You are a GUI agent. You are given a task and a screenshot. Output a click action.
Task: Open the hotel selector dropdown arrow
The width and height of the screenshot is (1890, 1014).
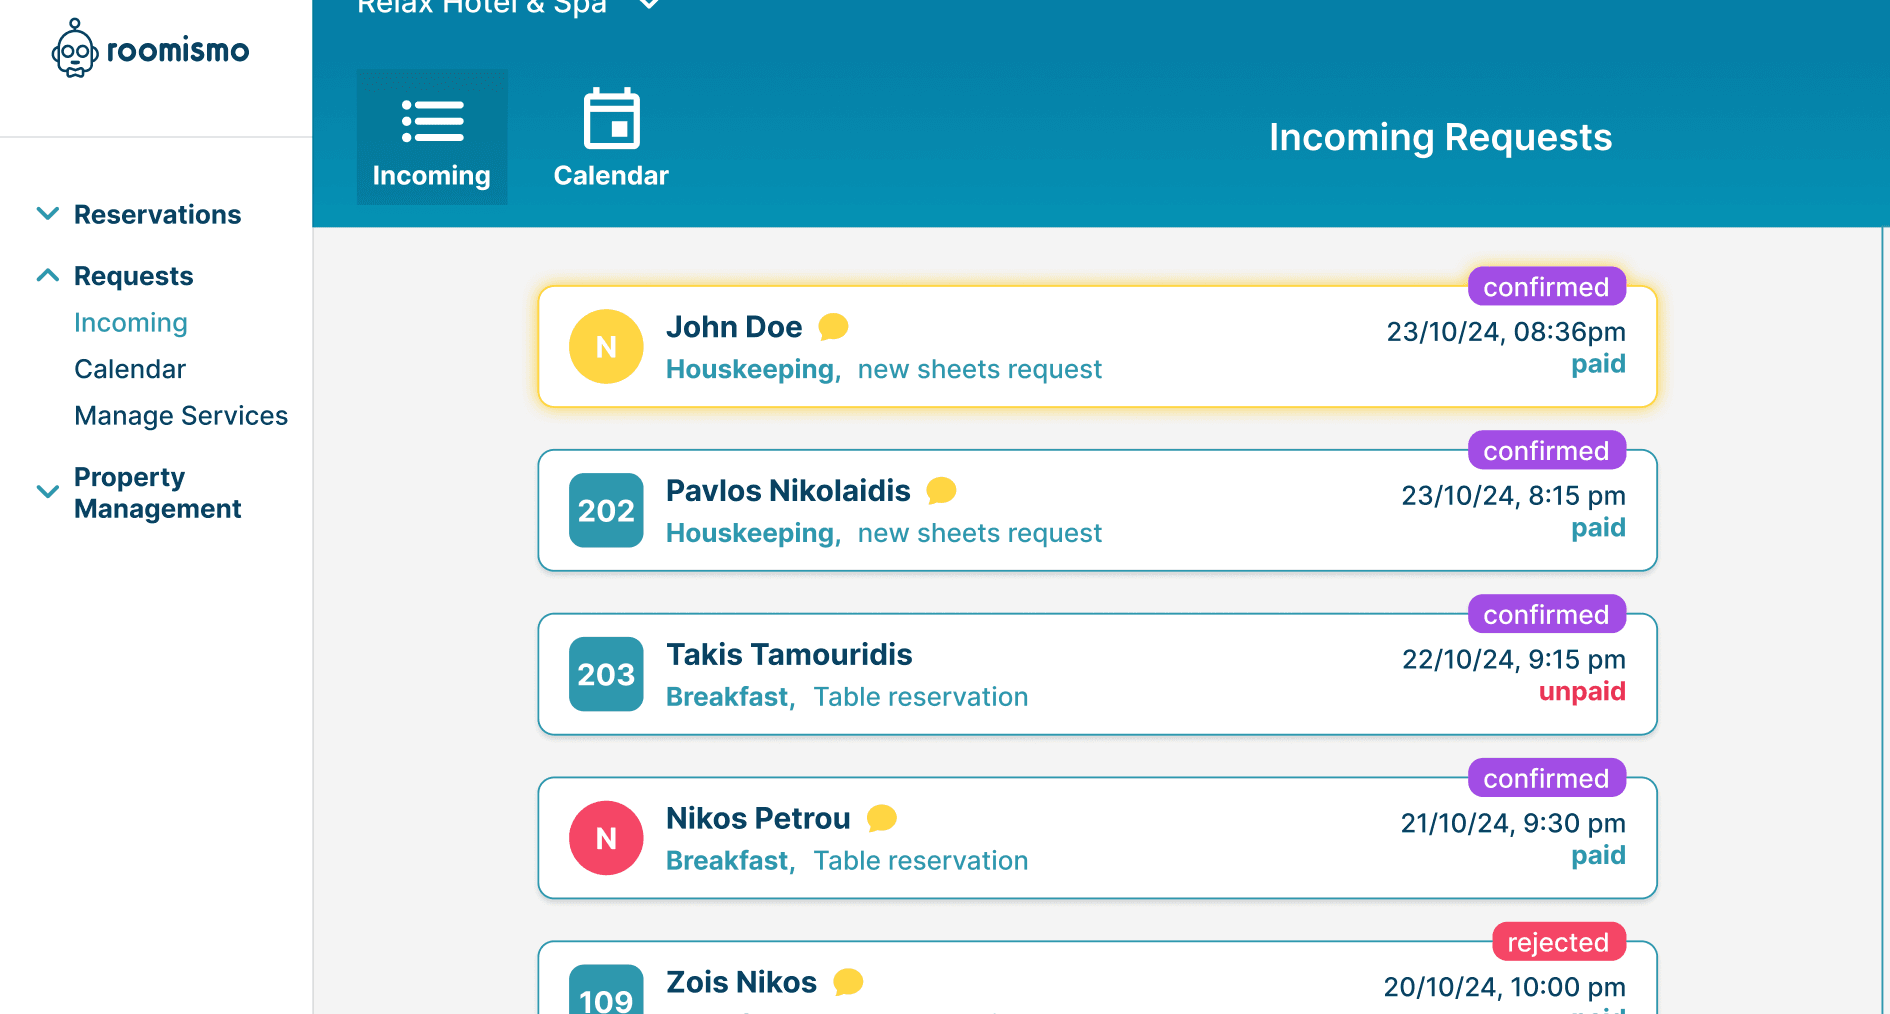(649, 5)
